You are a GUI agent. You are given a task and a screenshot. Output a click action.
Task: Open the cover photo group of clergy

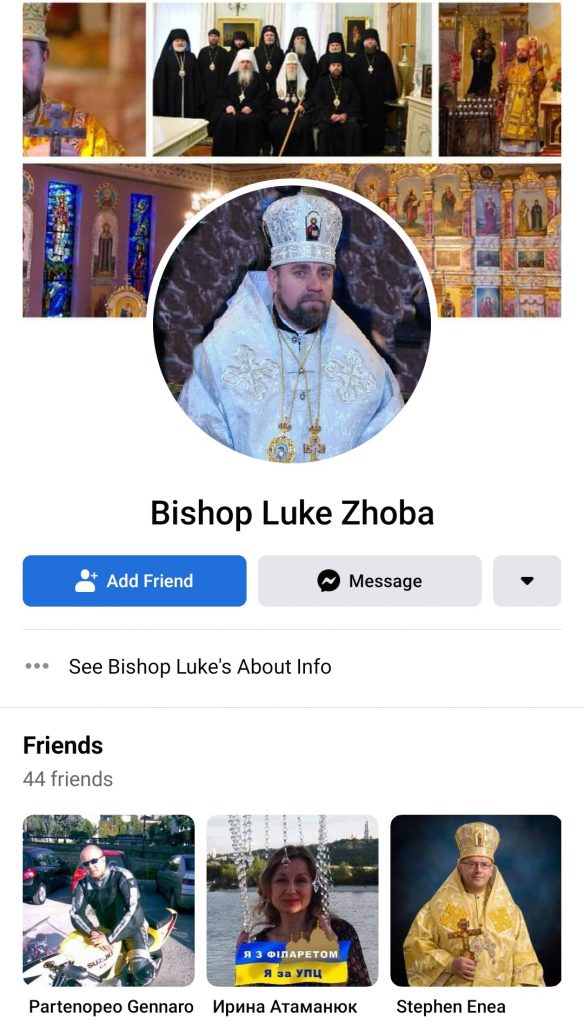tap(292, 79)
